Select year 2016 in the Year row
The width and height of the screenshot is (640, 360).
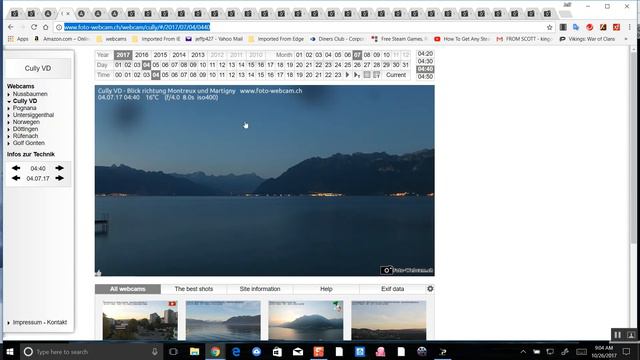[142, 55]
